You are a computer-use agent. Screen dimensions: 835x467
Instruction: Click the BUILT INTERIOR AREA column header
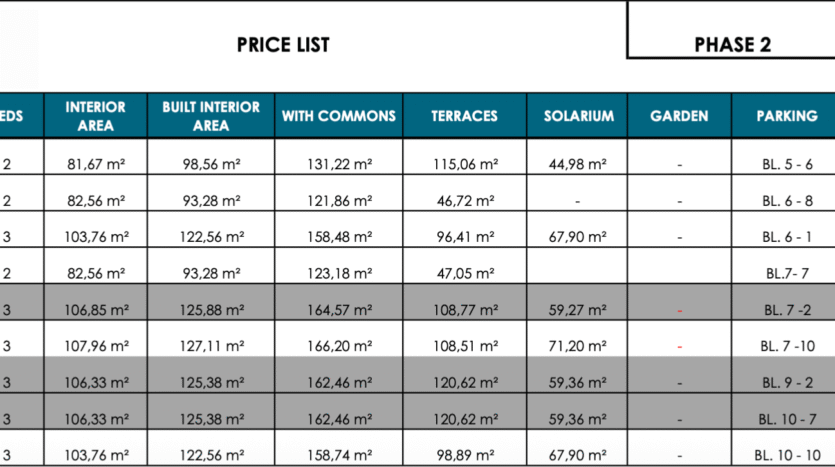pyautogui.click(x=211, y=116)
